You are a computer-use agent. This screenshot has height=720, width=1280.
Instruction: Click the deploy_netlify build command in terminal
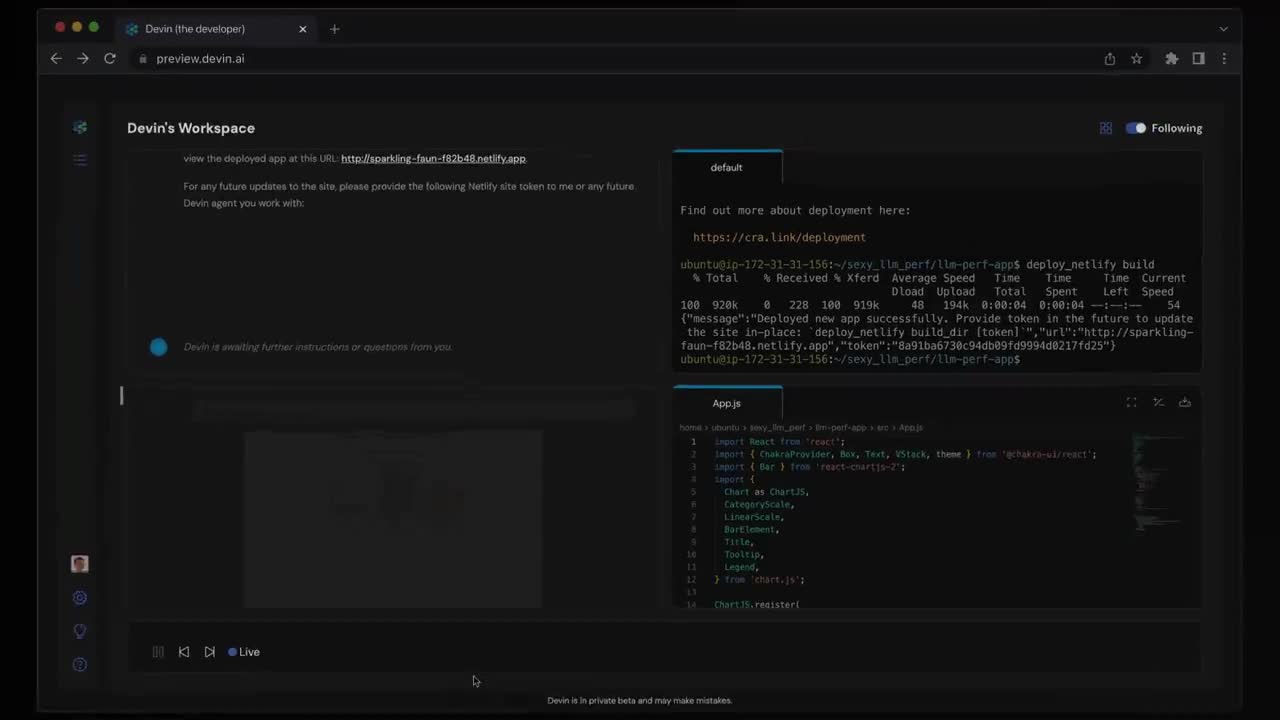[1090, 265]
